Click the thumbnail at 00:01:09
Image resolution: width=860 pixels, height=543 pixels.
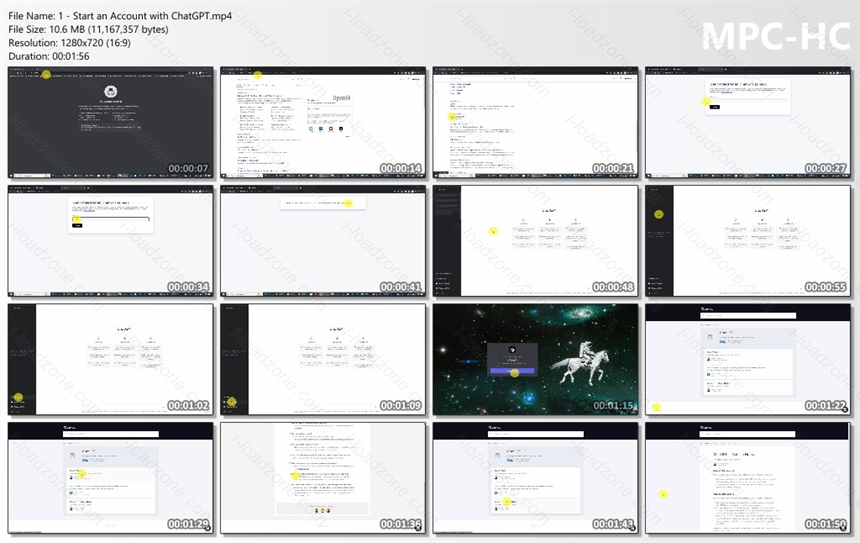(x=323, y=359)
